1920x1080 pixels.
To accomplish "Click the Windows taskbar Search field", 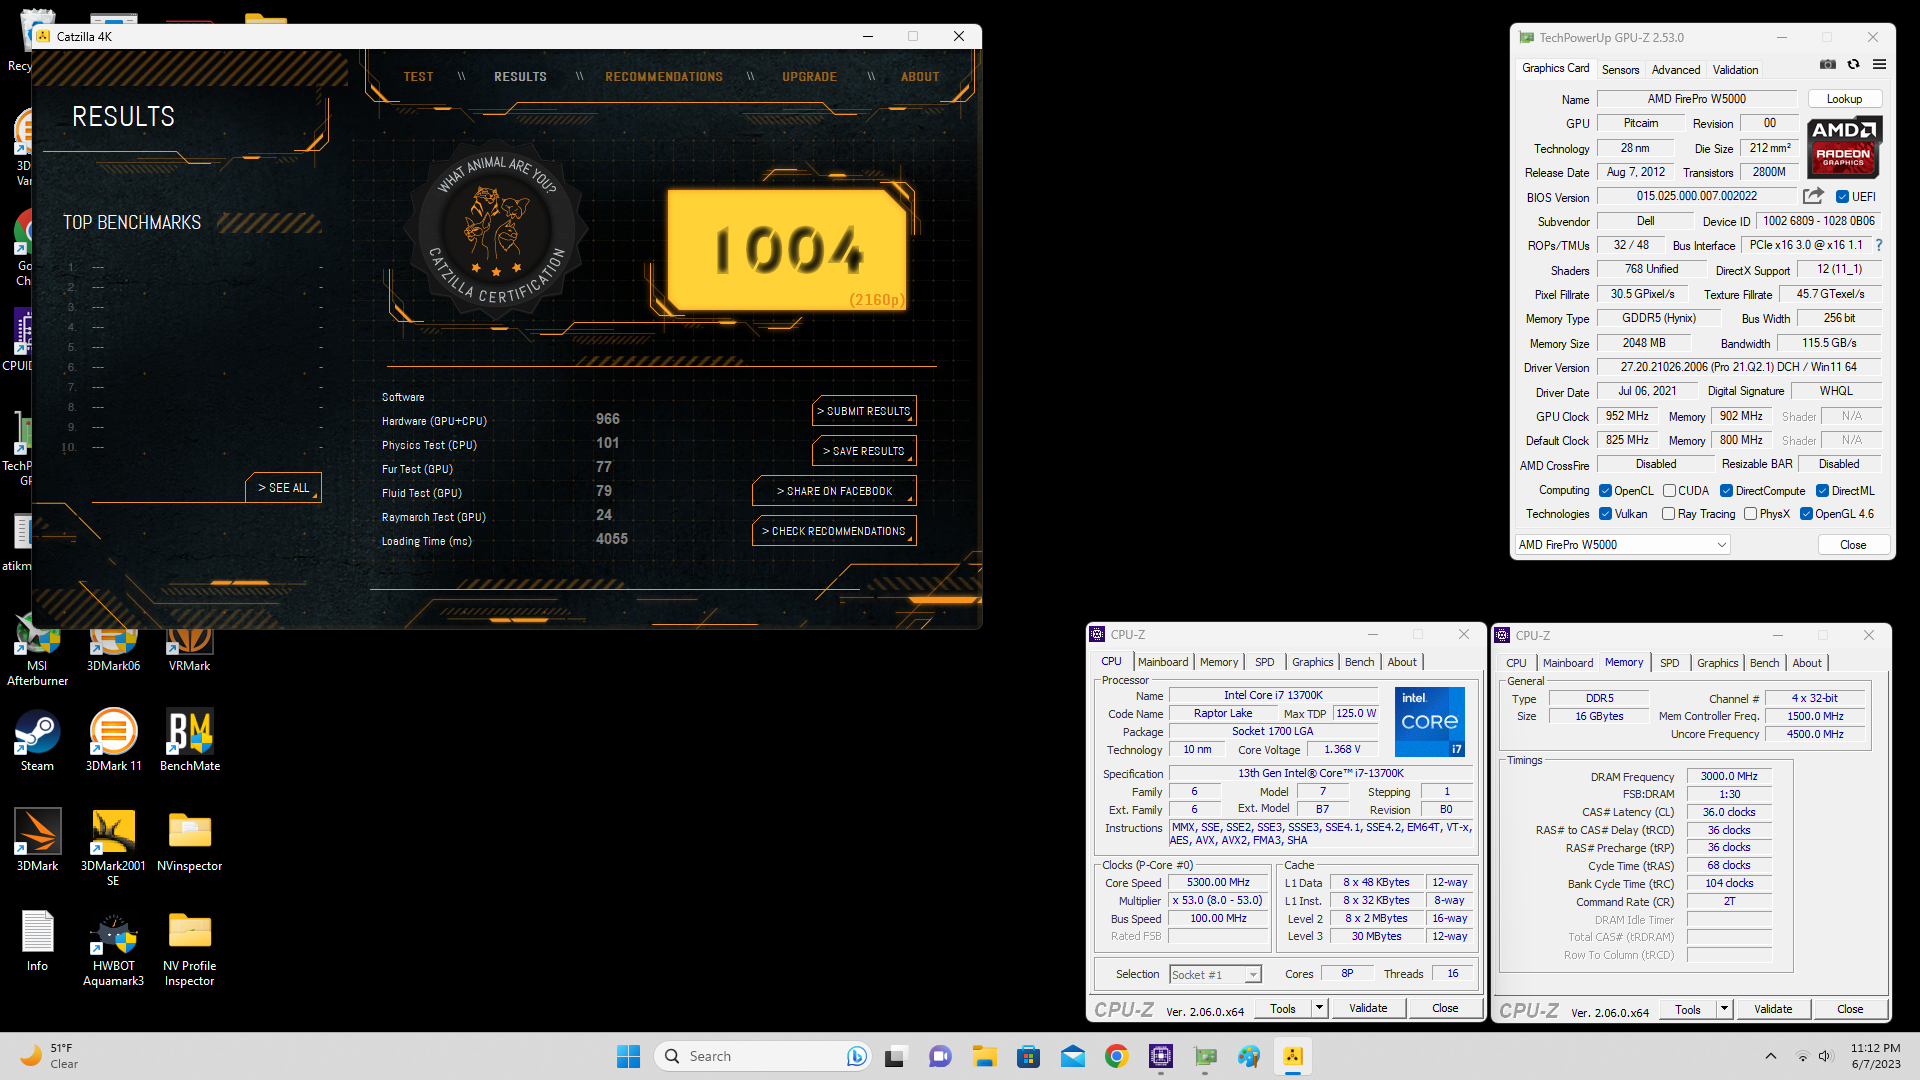I will [x=762, y=1056].
